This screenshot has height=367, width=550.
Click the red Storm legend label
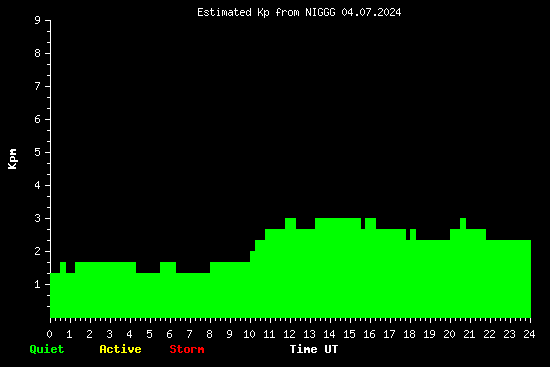[187, 349]
